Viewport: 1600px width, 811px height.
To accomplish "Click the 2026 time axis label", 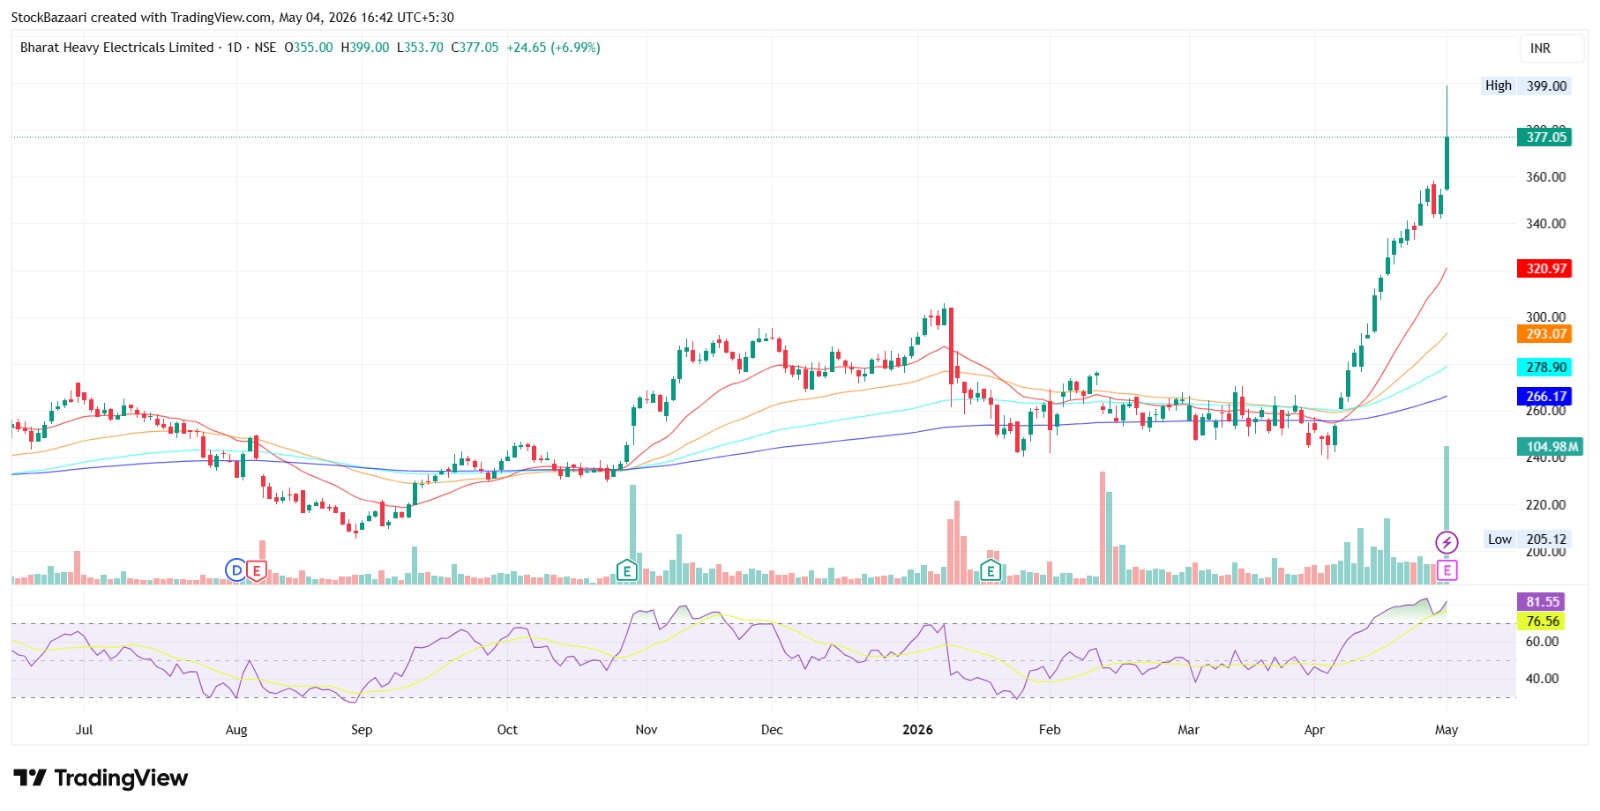I will 917,730.
